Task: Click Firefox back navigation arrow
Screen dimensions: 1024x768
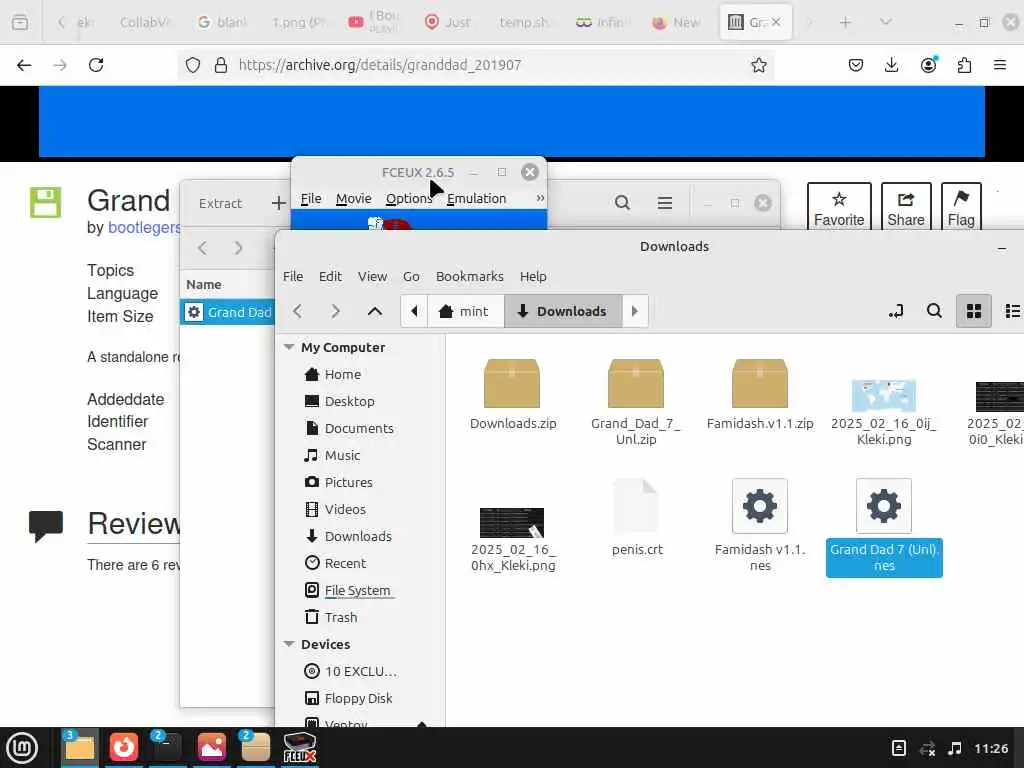Action: 24,65
